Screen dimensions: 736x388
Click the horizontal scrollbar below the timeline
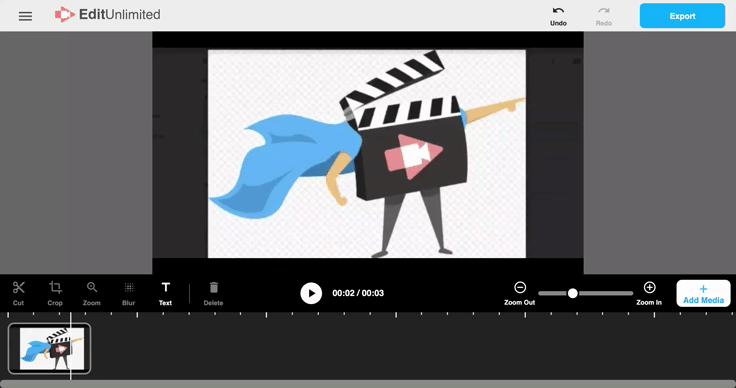click(368, 384)
